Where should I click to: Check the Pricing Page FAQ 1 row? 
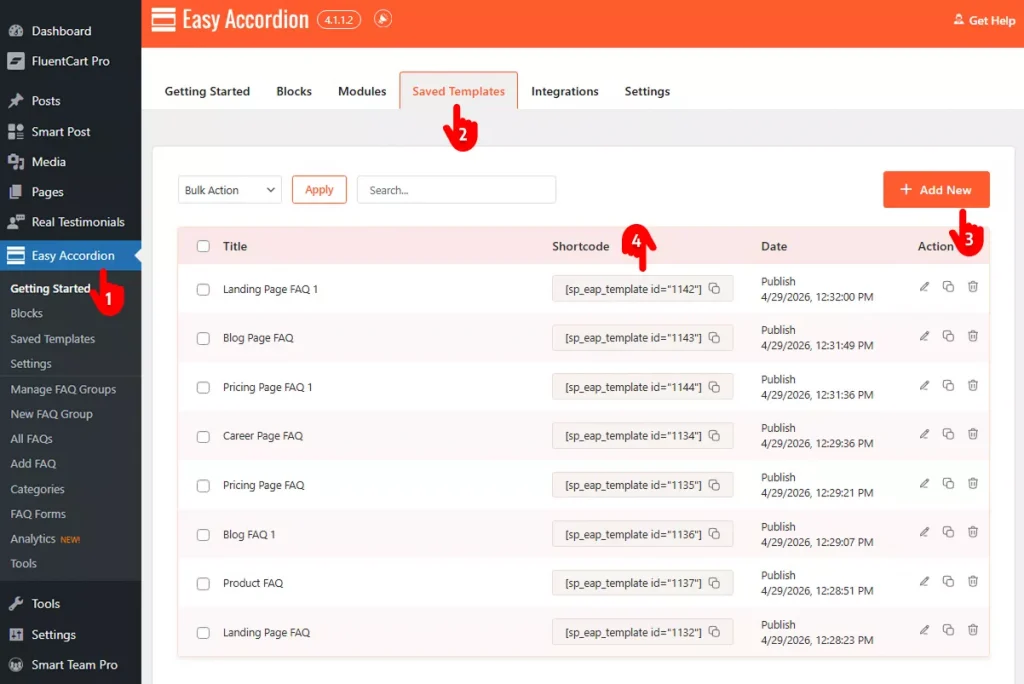click(x=203, y=387)
